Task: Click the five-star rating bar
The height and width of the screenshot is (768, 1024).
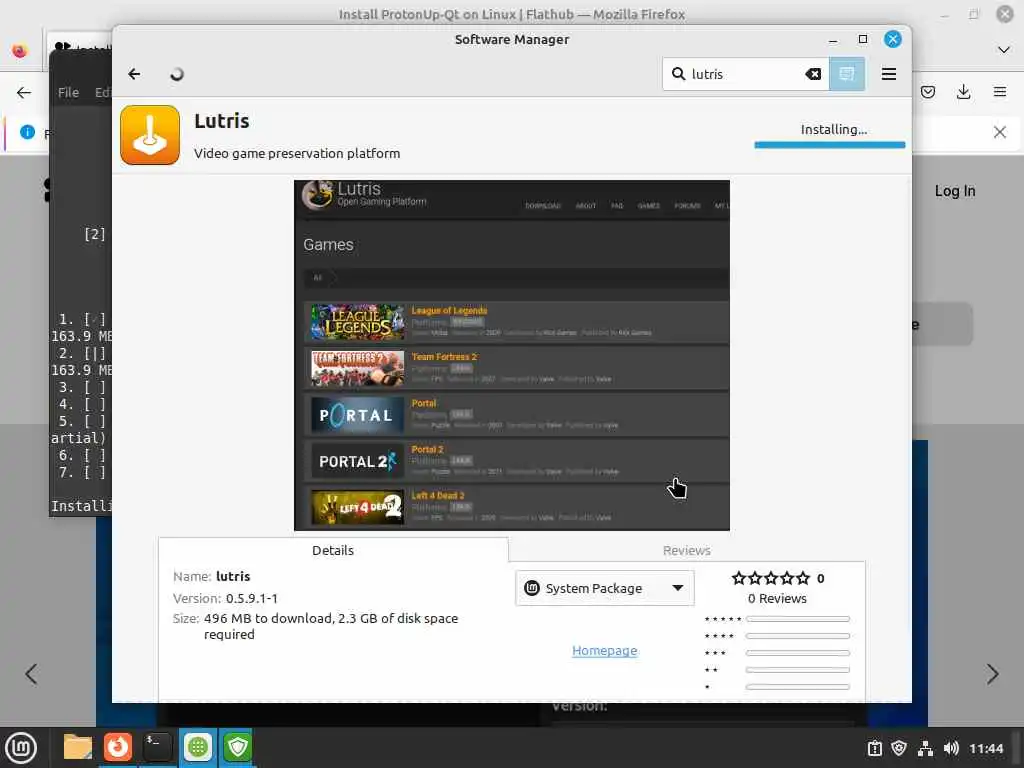Action: pyautogui.click(x=797, y=619)
